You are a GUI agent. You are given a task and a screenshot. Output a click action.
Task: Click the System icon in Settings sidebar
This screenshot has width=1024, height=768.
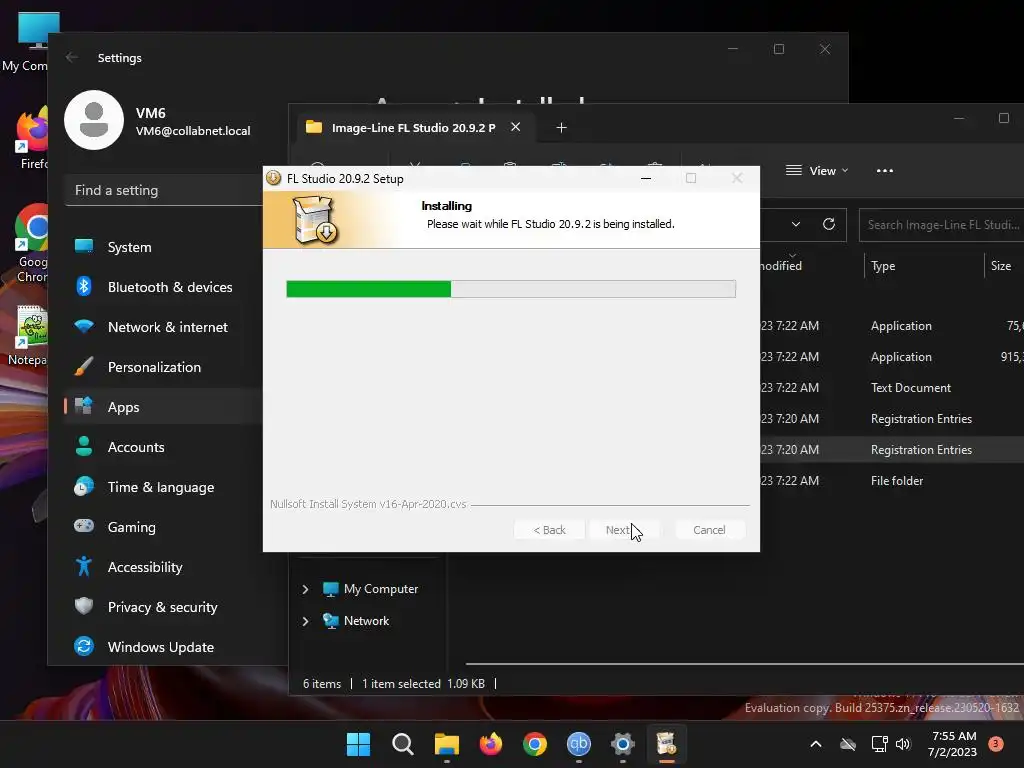pyautogui.click(x=84, y=246)
